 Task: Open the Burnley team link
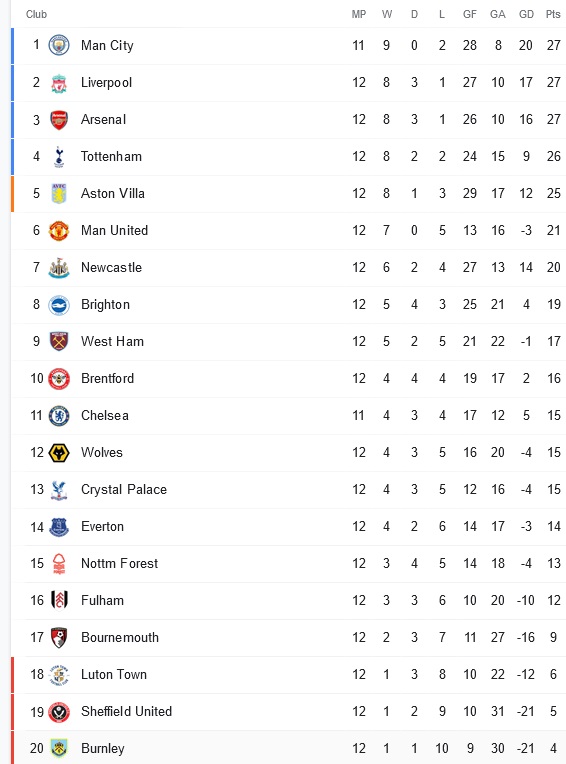[x=103, y=748]
